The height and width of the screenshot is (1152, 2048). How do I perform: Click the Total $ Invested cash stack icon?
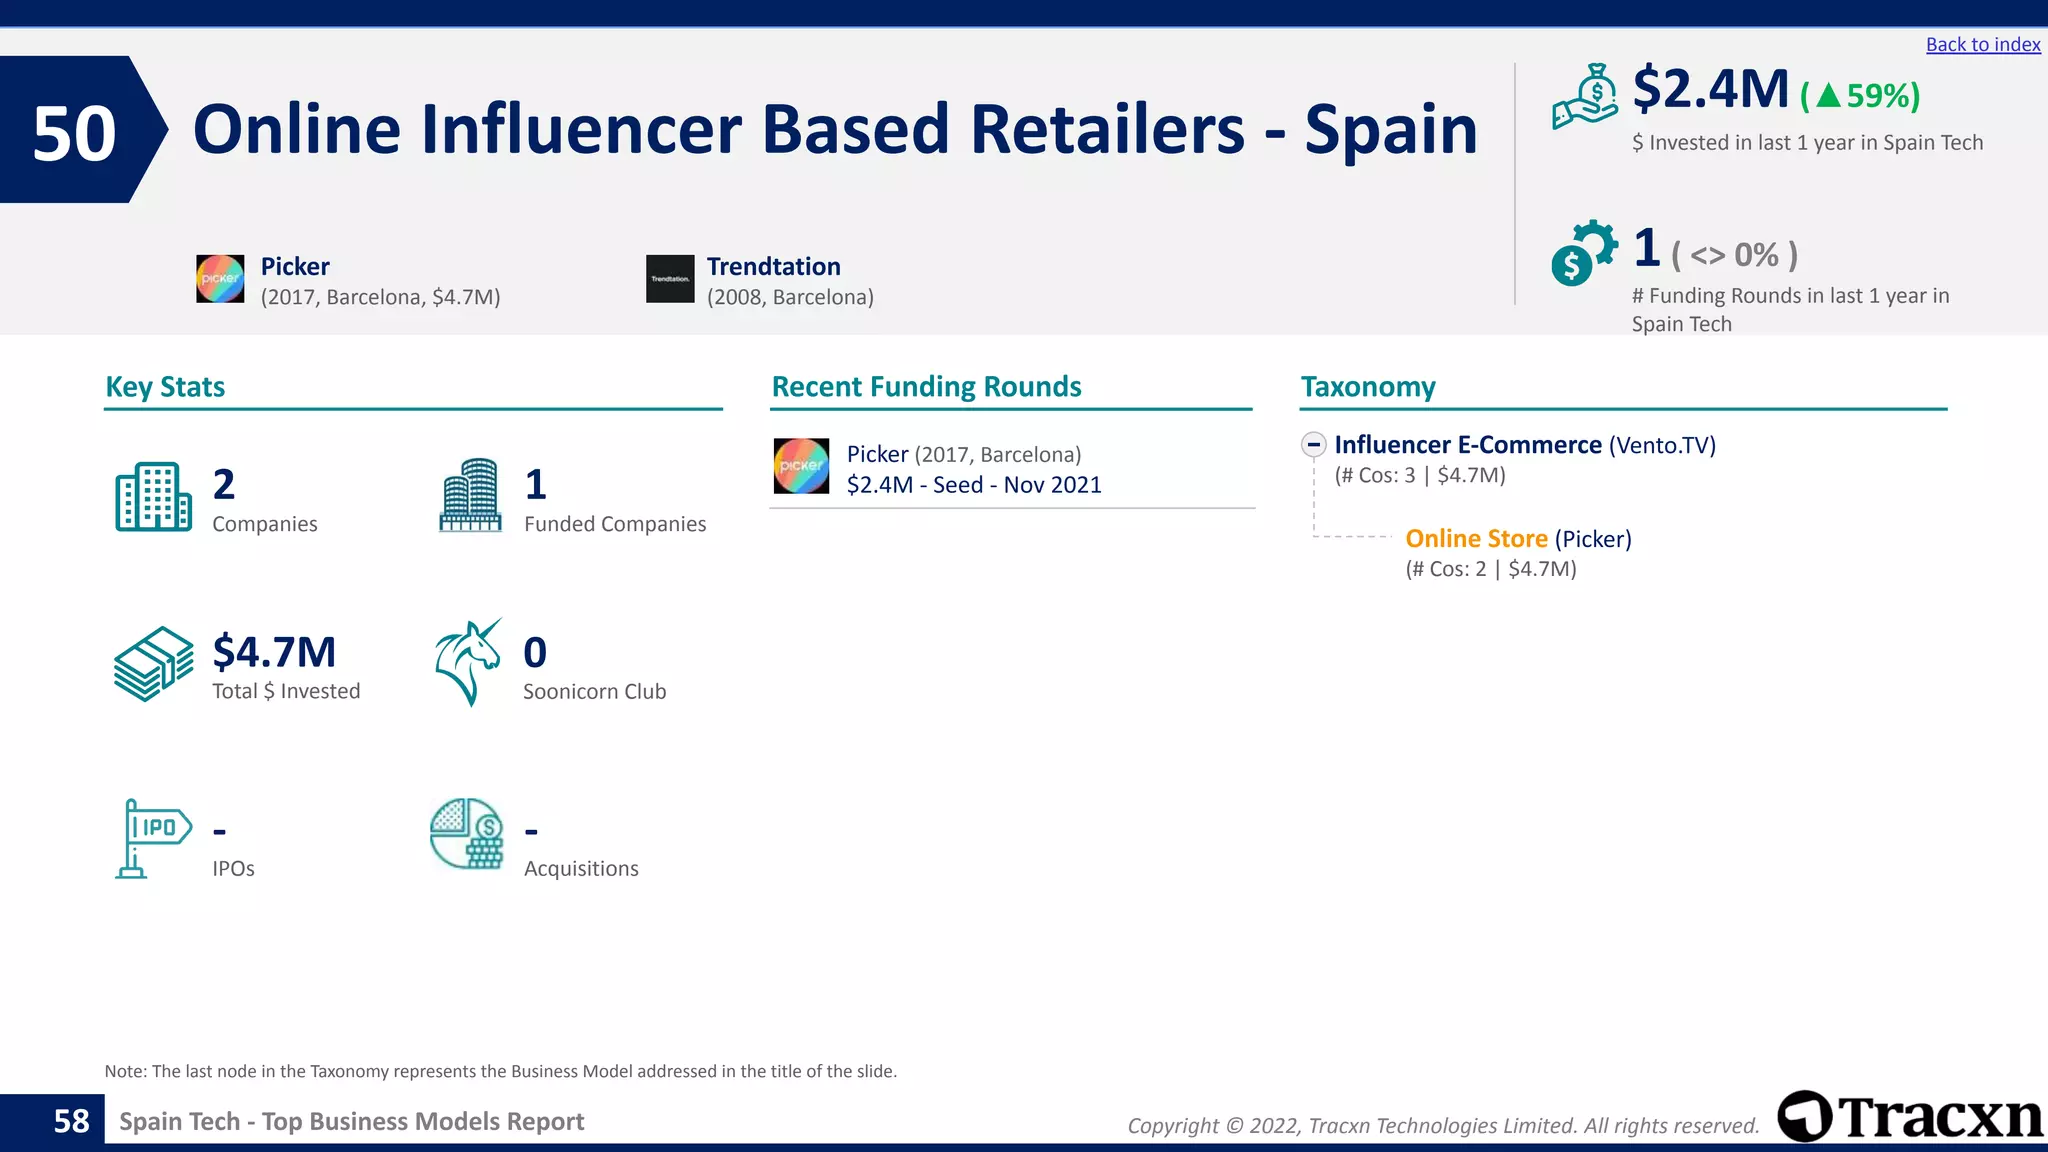coord(153,664)
